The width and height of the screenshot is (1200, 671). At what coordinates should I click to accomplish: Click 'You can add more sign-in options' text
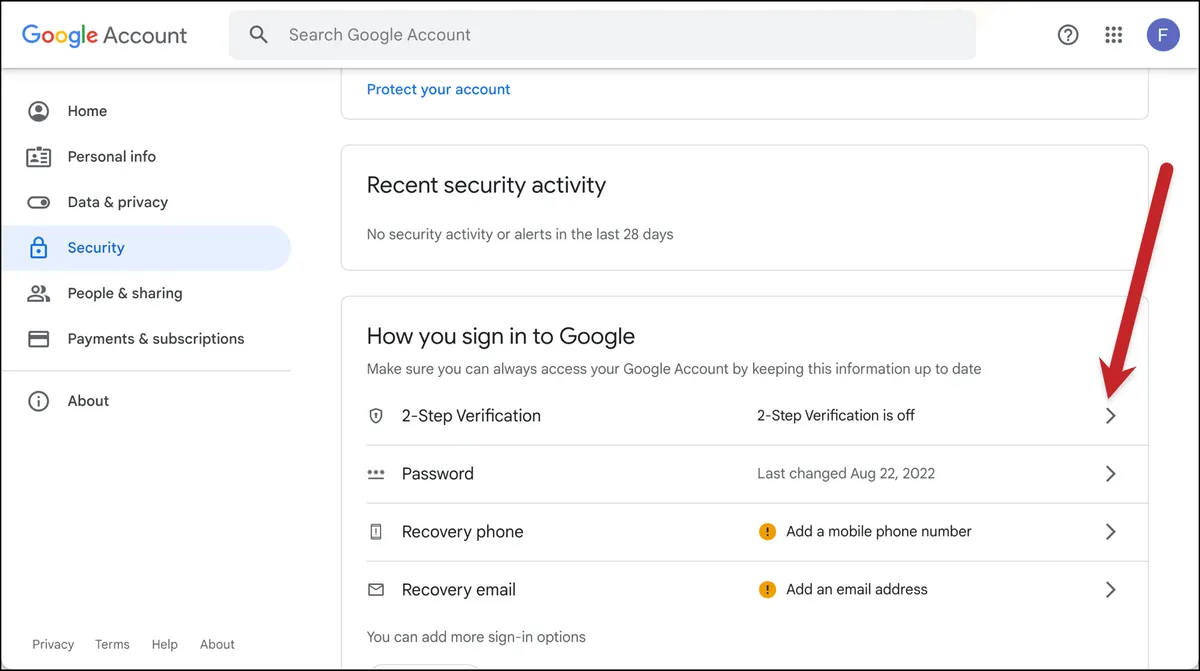pos(476,637)
